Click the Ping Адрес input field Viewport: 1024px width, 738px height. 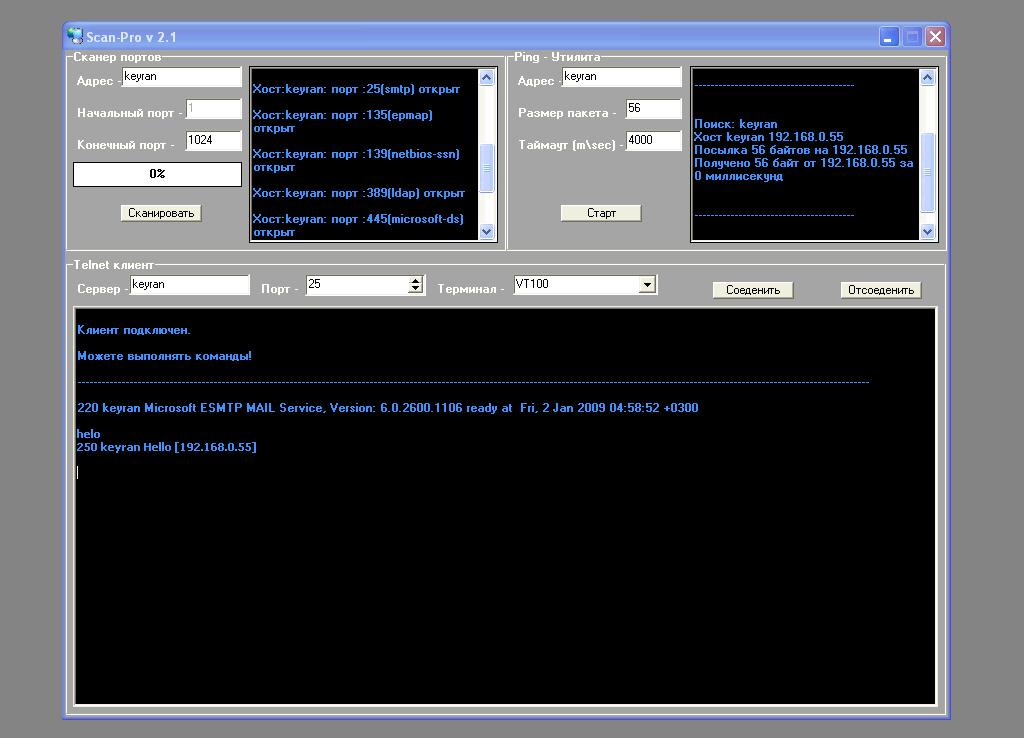click(x=622, y=76)
